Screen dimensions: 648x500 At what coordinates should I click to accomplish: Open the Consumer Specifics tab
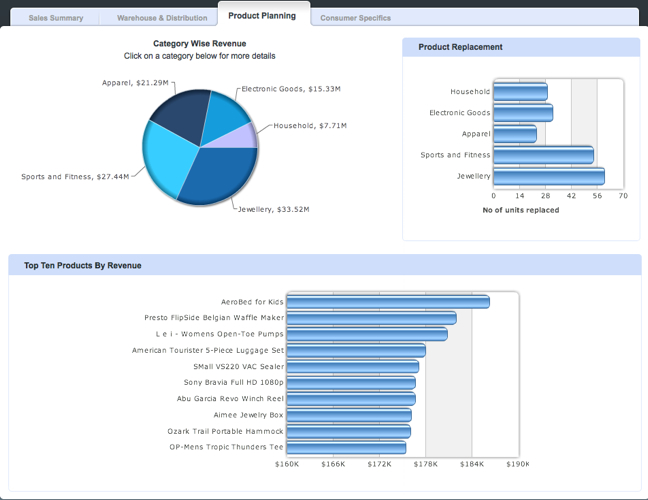tap(355, 18)
